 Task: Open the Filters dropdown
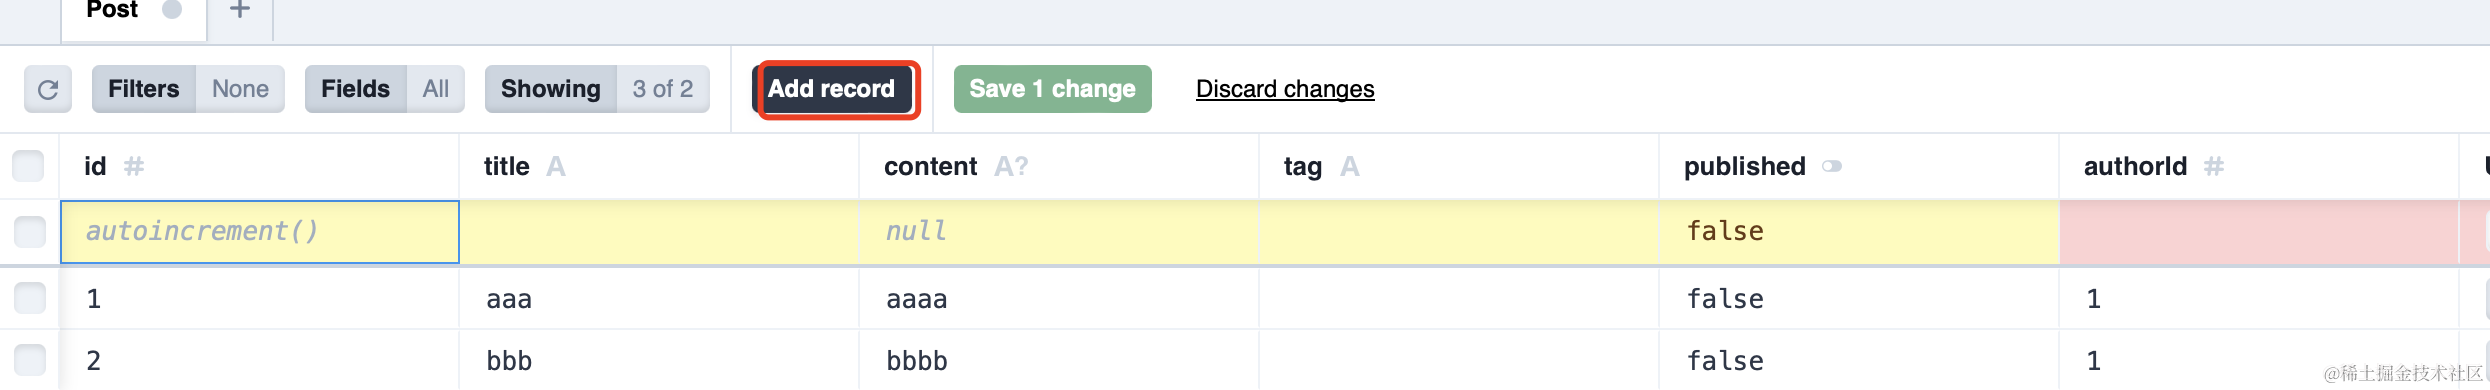[188, 90]
